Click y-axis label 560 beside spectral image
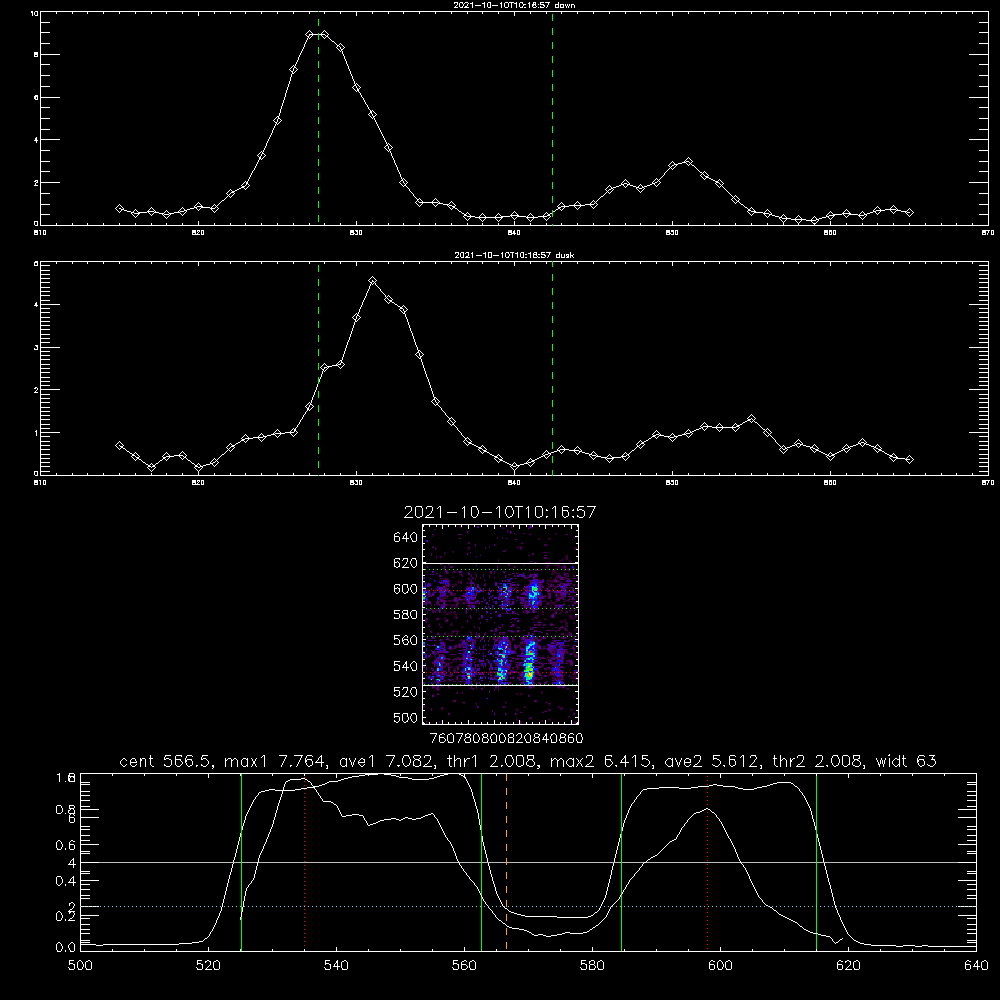Screen dimensions: 1000x1000 point(406,640)
